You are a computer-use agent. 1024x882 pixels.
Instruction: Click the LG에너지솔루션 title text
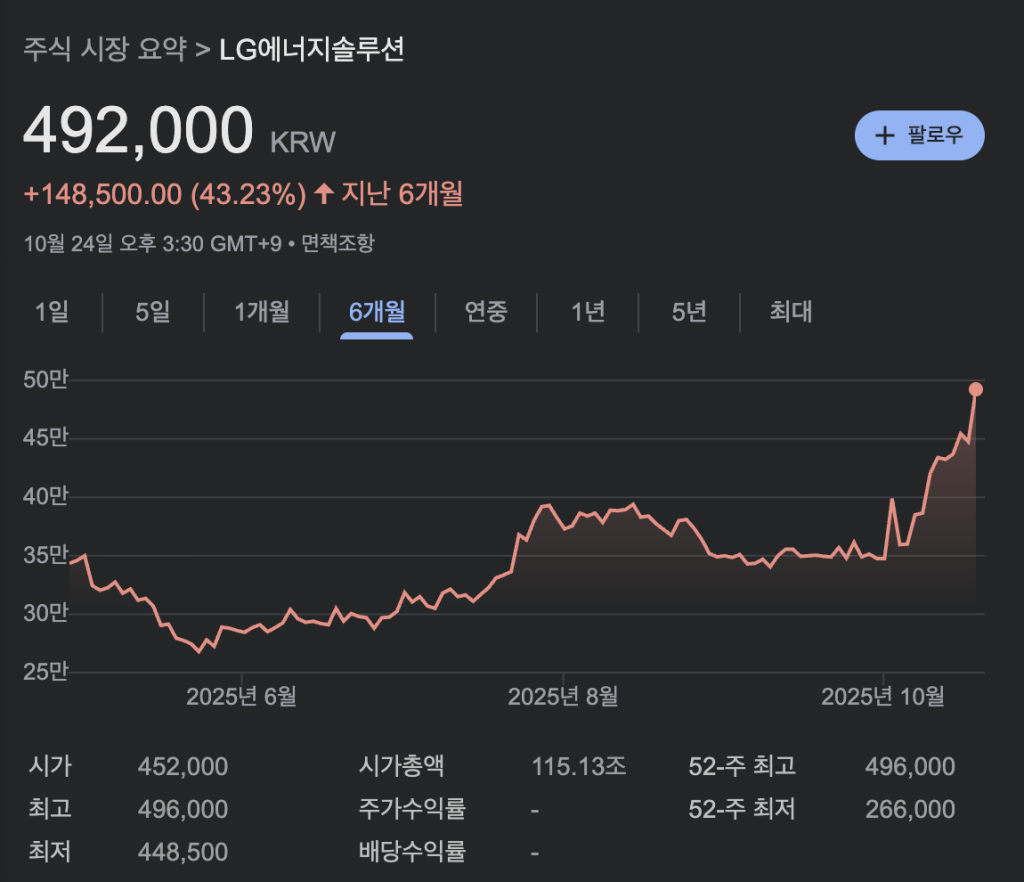point(311,50)
